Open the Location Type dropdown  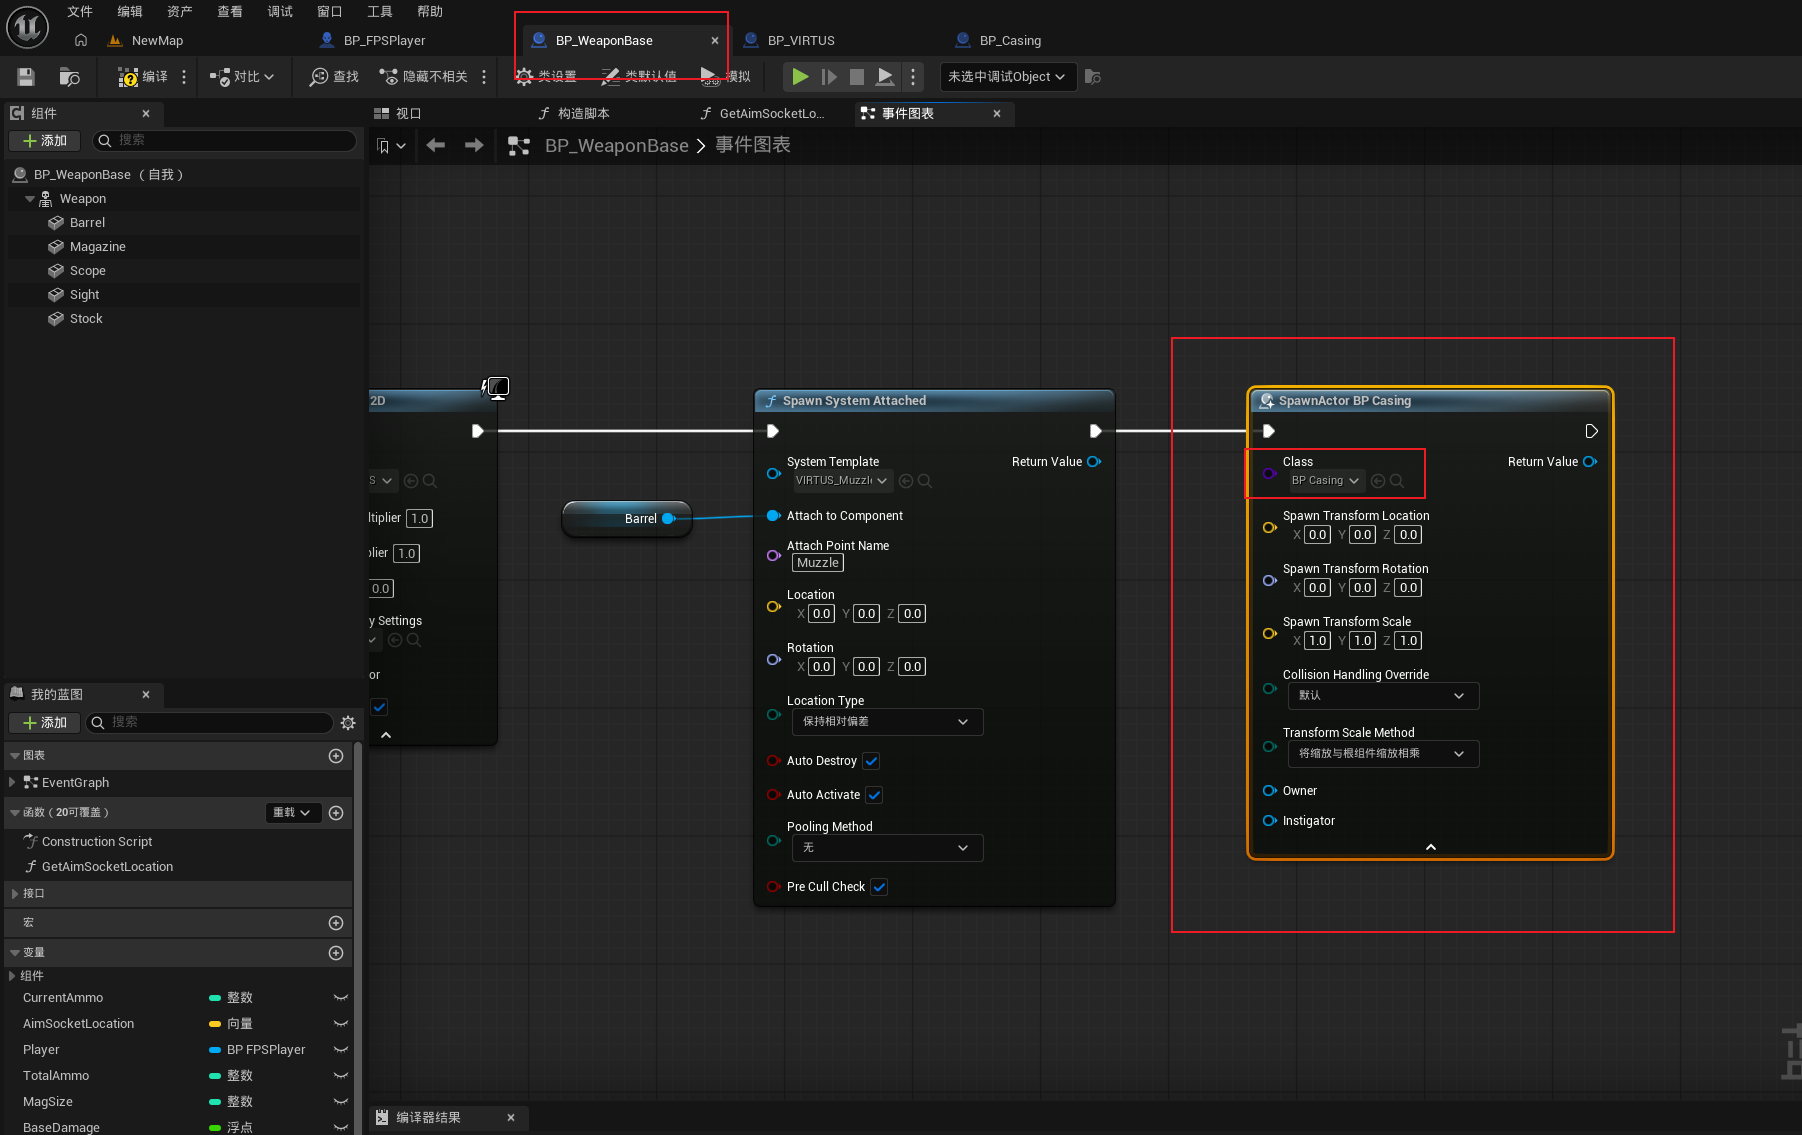coord(887,722)
